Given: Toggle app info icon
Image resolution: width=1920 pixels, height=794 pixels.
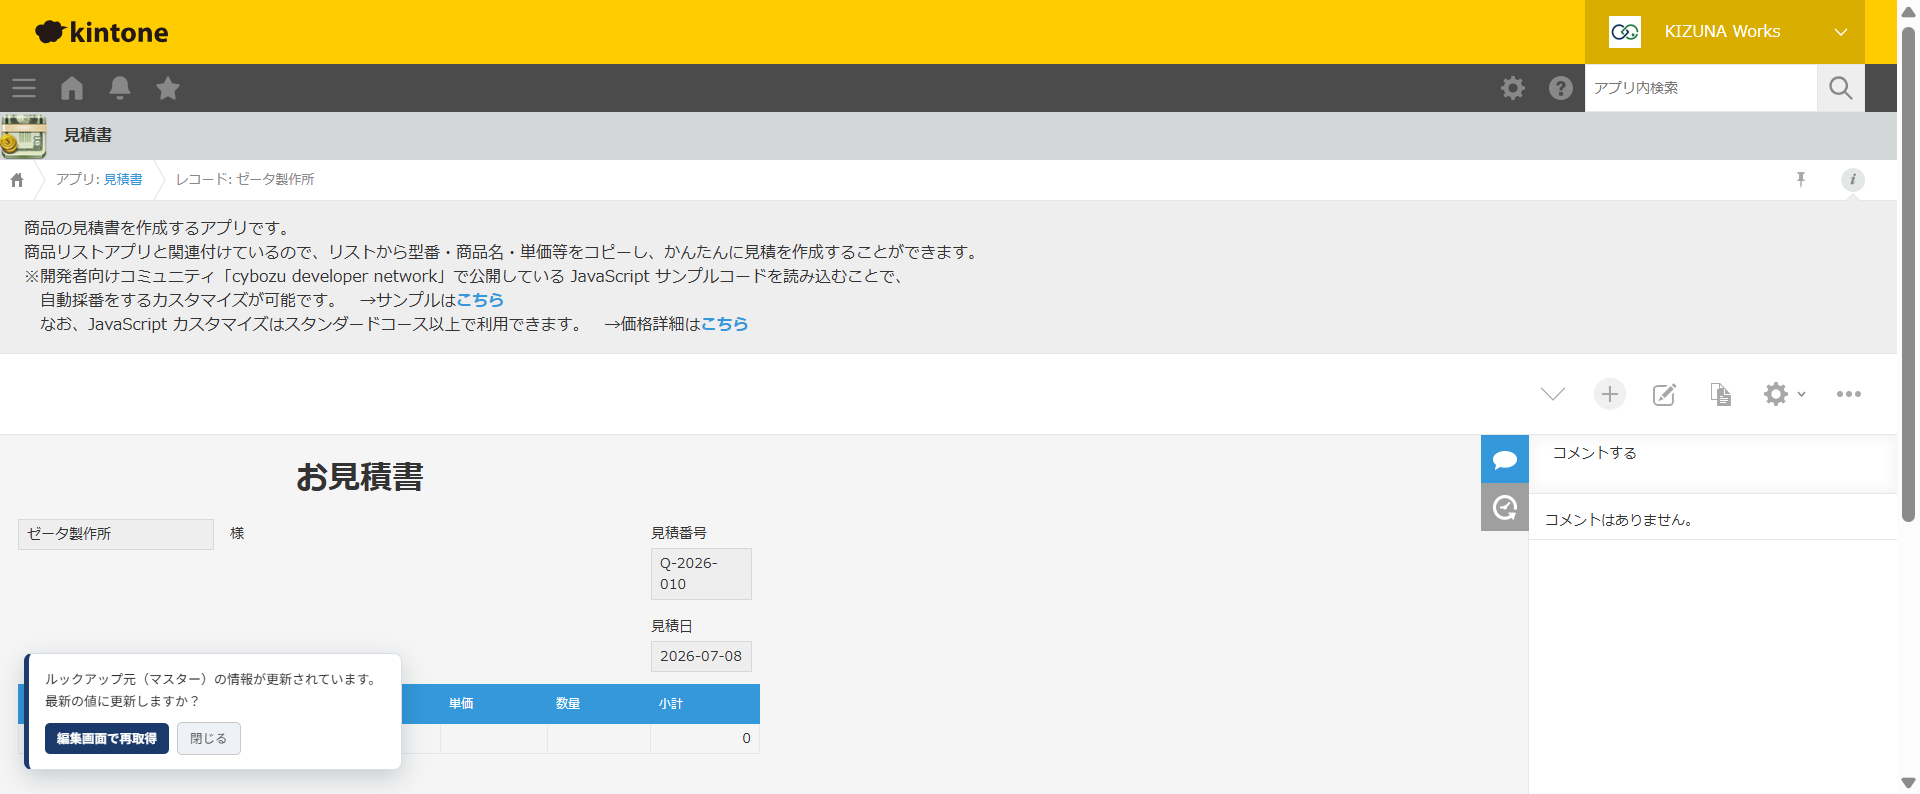Looking at the screenshot, I should click(1853, 180).
